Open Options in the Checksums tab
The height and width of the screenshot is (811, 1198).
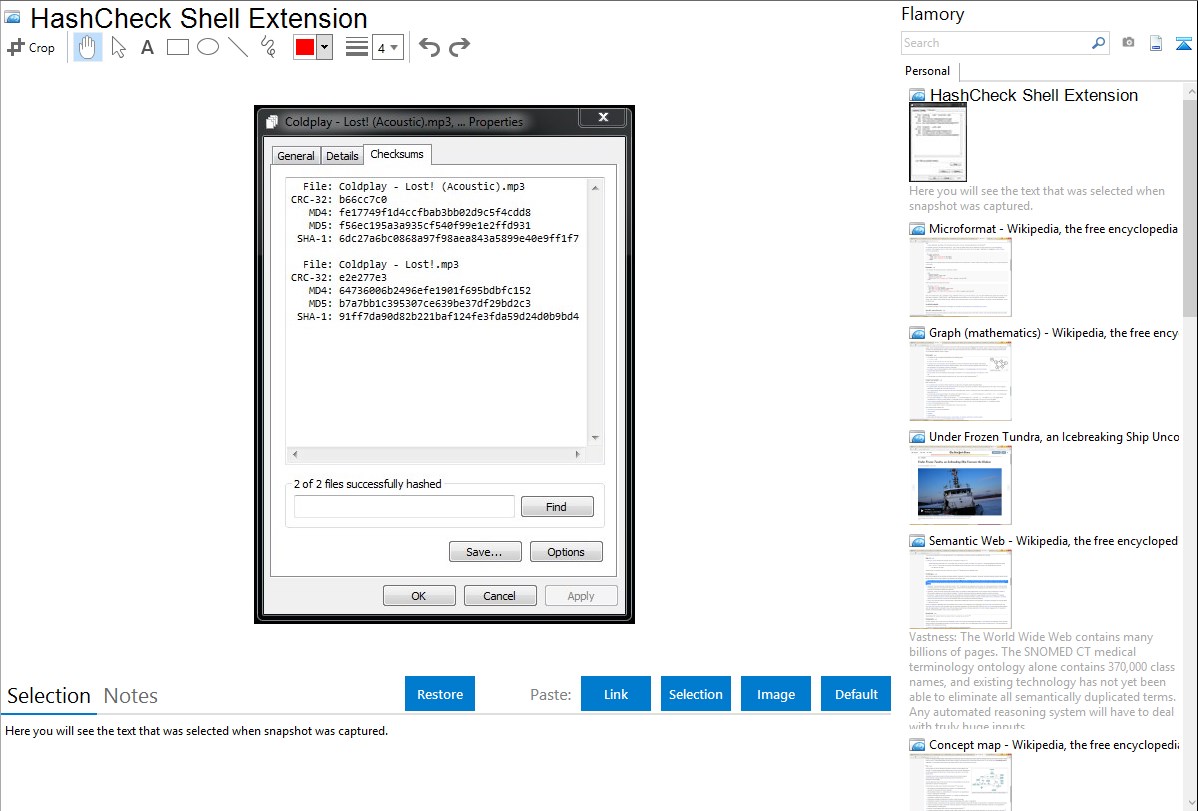tap(566, 552)
